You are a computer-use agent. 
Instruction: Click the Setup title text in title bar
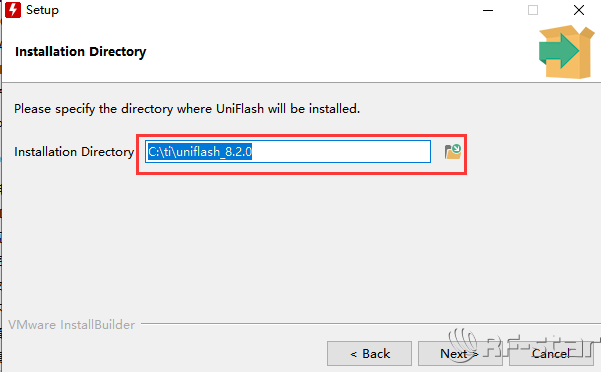pyautogui.click(x=42, y=10)
